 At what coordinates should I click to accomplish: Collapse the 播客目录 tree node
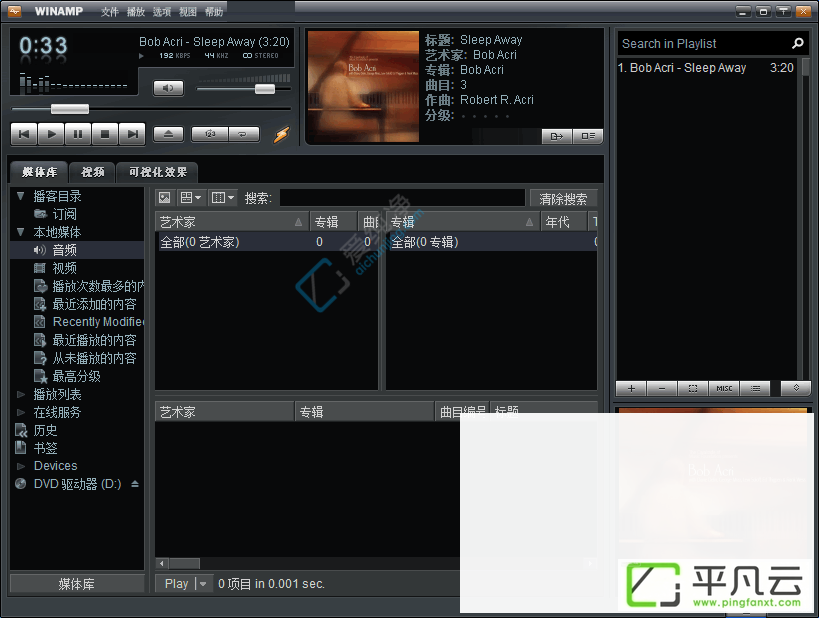click(20, 196)
